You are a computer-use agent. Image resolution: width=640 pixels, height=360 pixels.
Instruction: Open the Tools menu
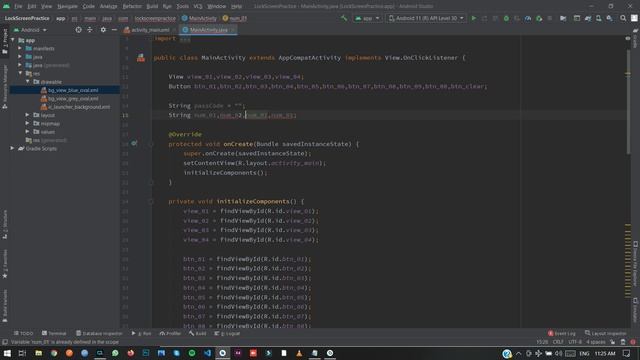point(182,6)
